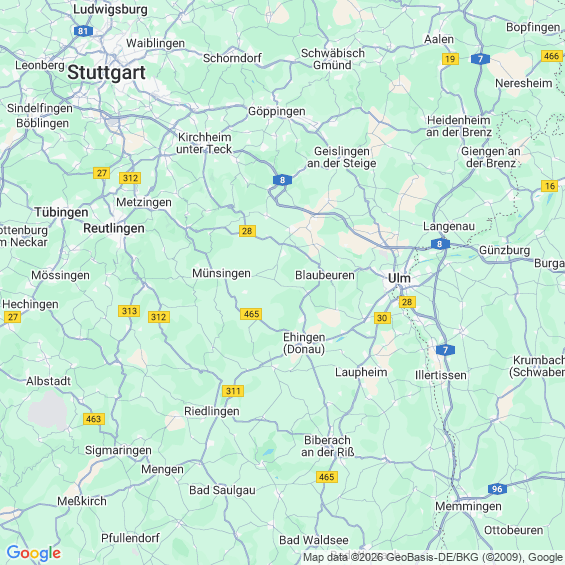Viewport: 565px width, 565px height.
Task: Select the Stuttgart city label
Action: pyautogui.click(x=106, y=72)
